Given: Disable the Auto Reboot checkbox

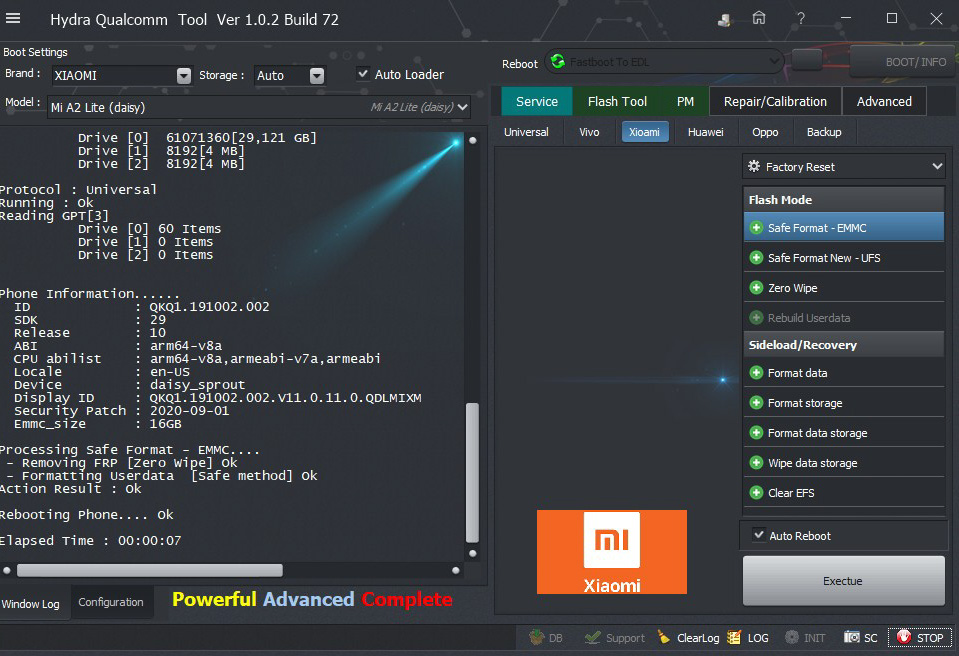Looking at the screenshot, I should tap(759, 535).
